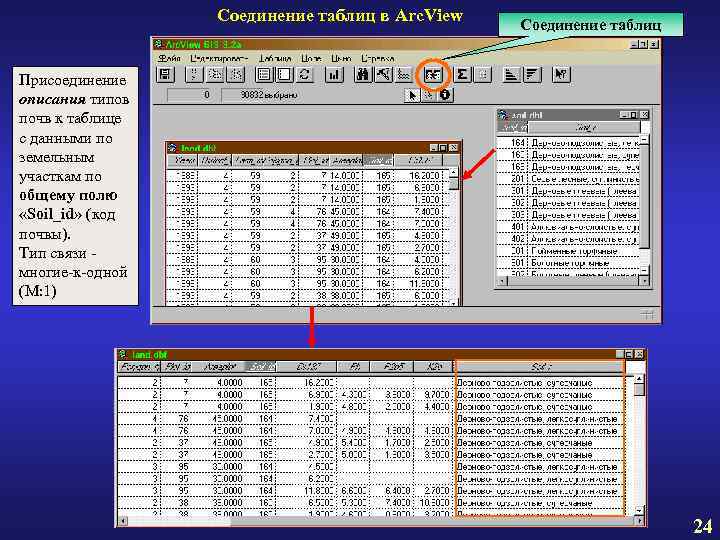Image resolution: width=720 pixels, height=540 pixels.
Task: Open the Окно menu
Action: 341,59
